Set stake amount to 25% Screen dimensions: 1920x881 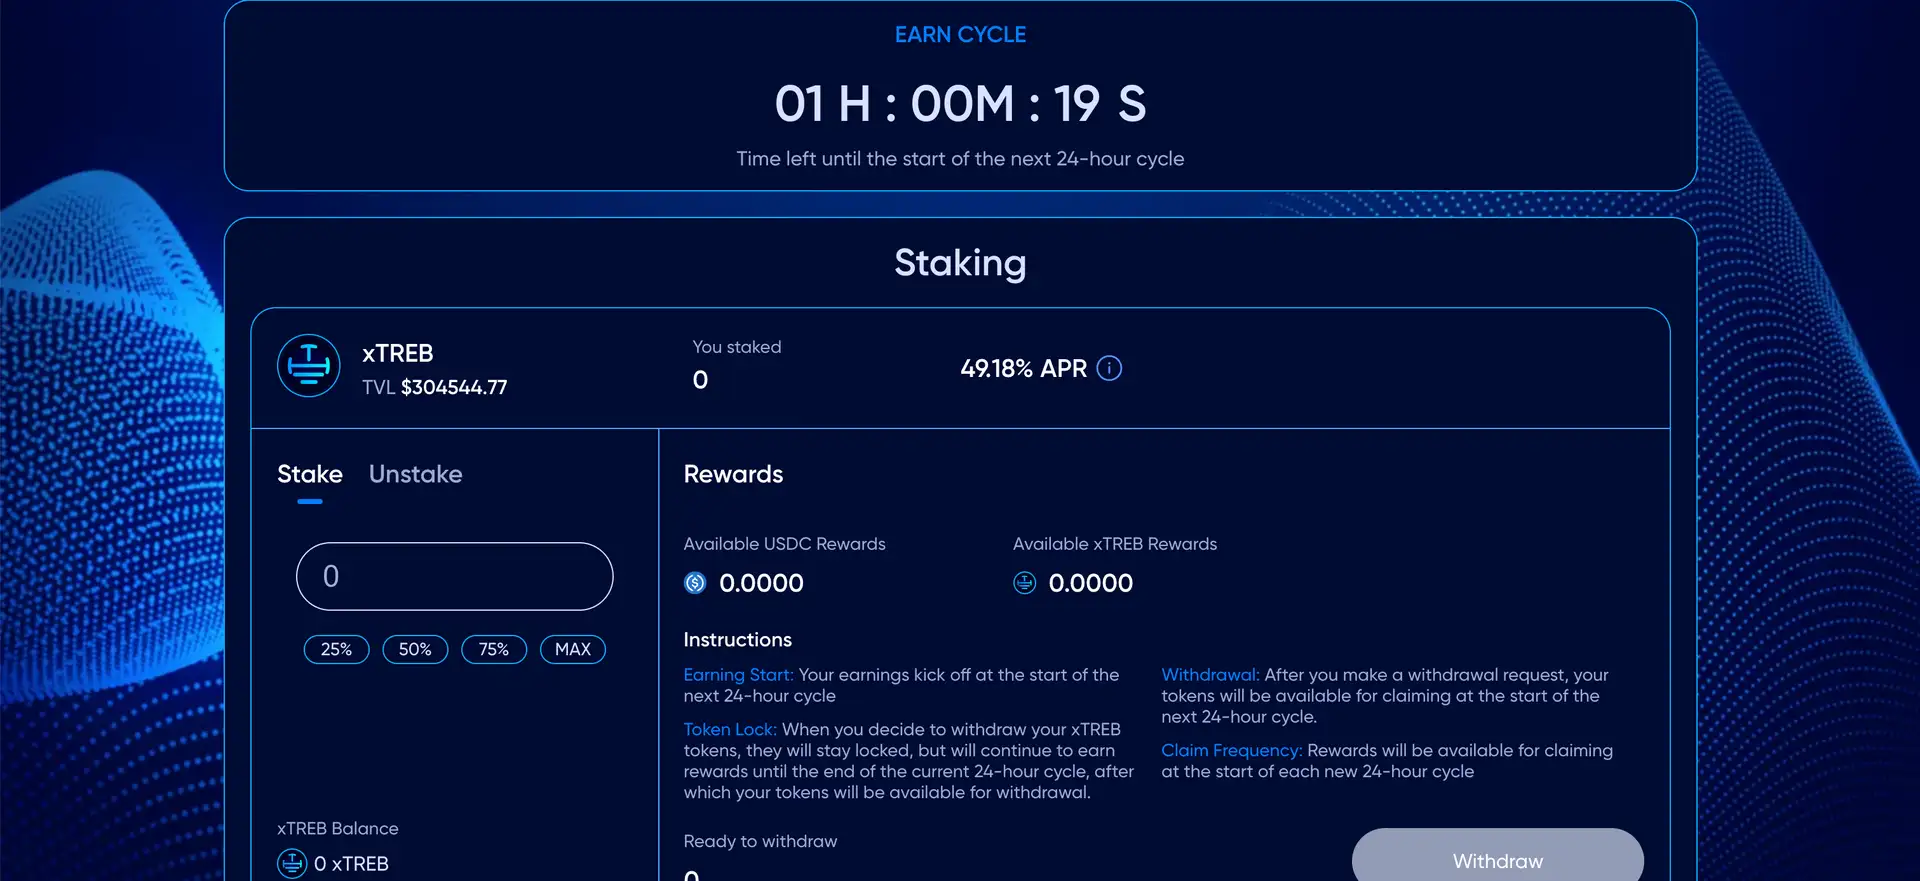tap(336, 649)
